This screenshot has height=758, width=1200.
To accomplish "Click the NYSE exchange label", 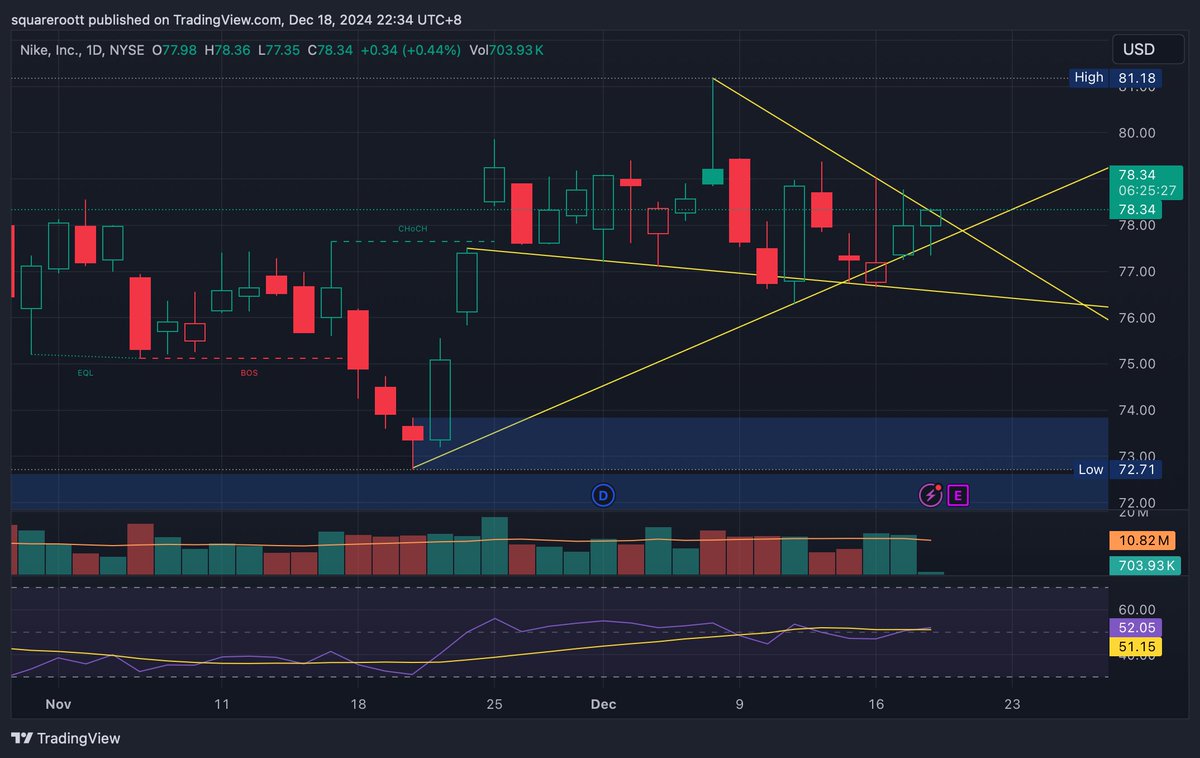I will tap(124, 48).
